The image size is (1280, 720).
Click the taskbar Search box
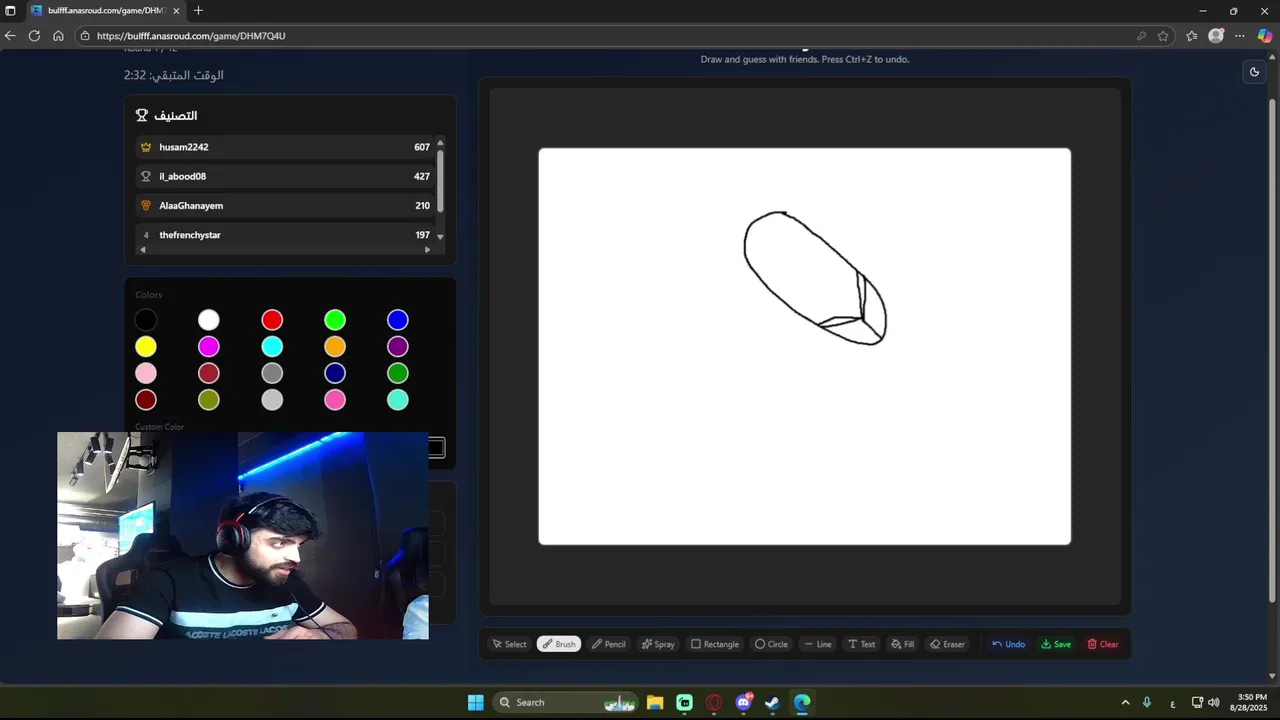pyautogui.click(x=567, y=702)
